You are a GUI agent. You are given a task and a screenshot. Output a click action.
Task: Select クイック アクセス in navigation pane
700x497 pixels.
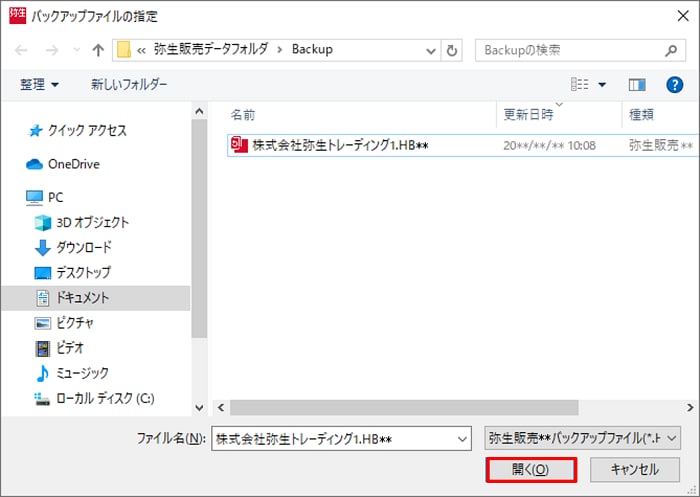point(87,130)
